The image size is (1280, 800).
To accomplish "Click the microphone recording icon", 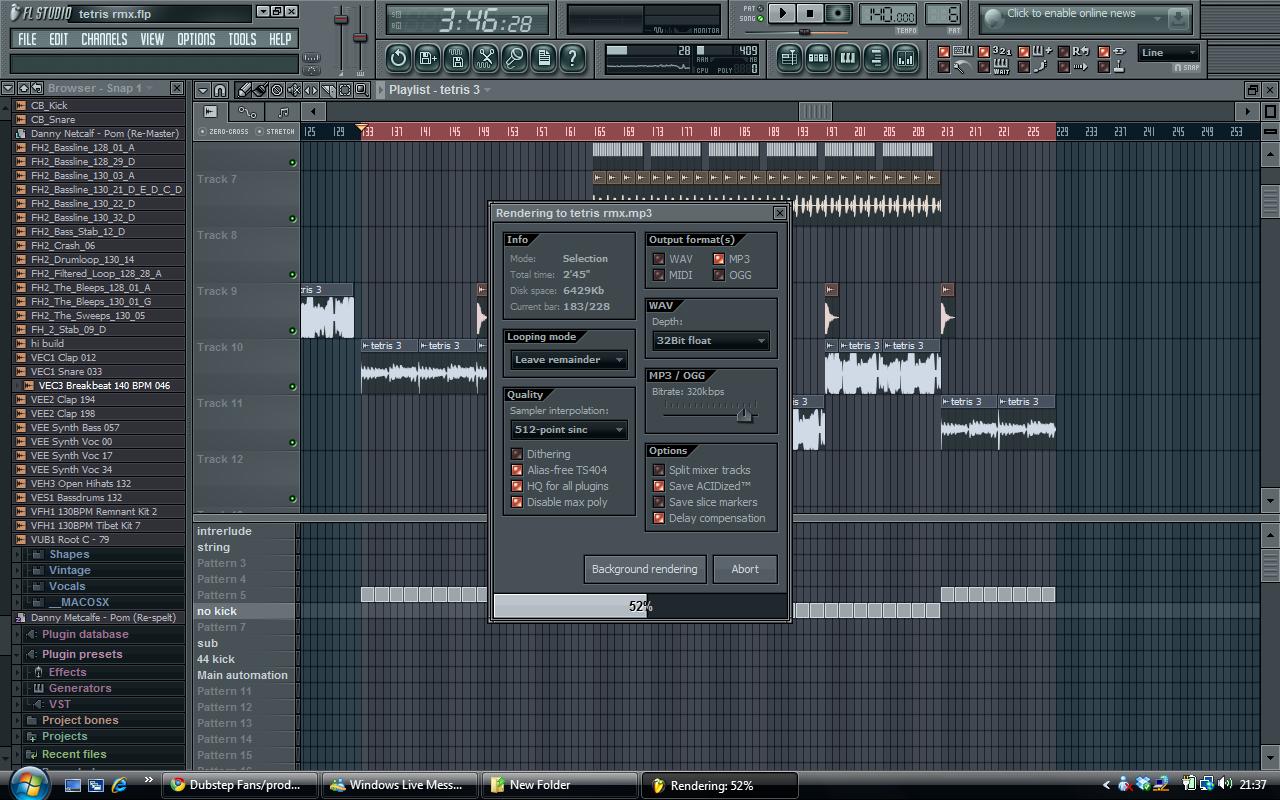I will pos(514,58).
